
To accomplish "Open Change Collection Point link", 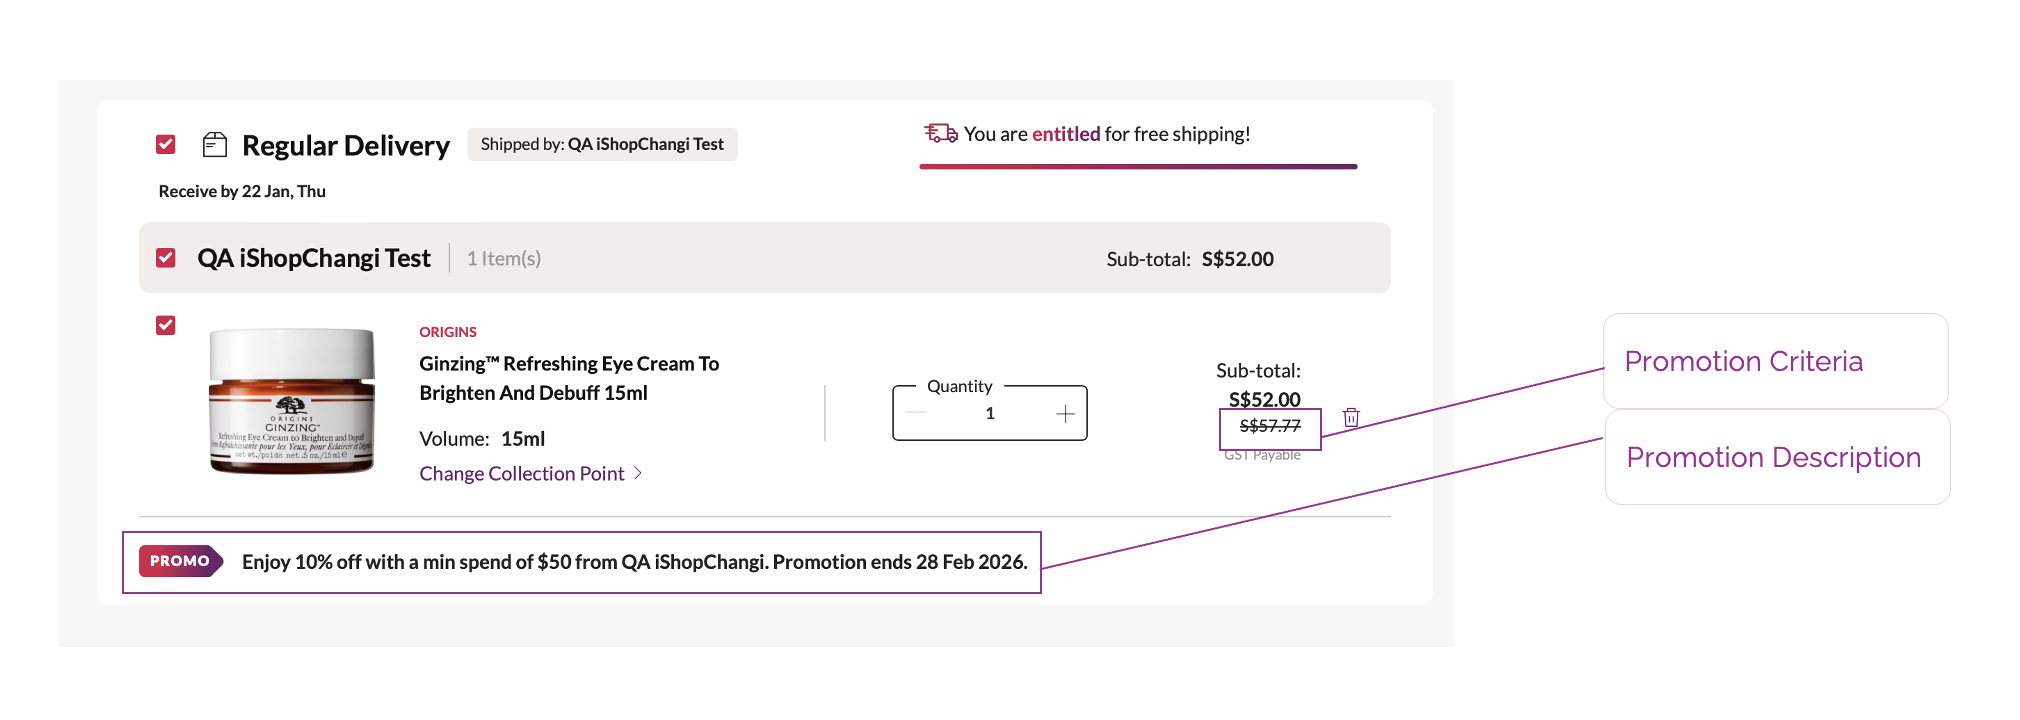I will click(x=522, y=474).
